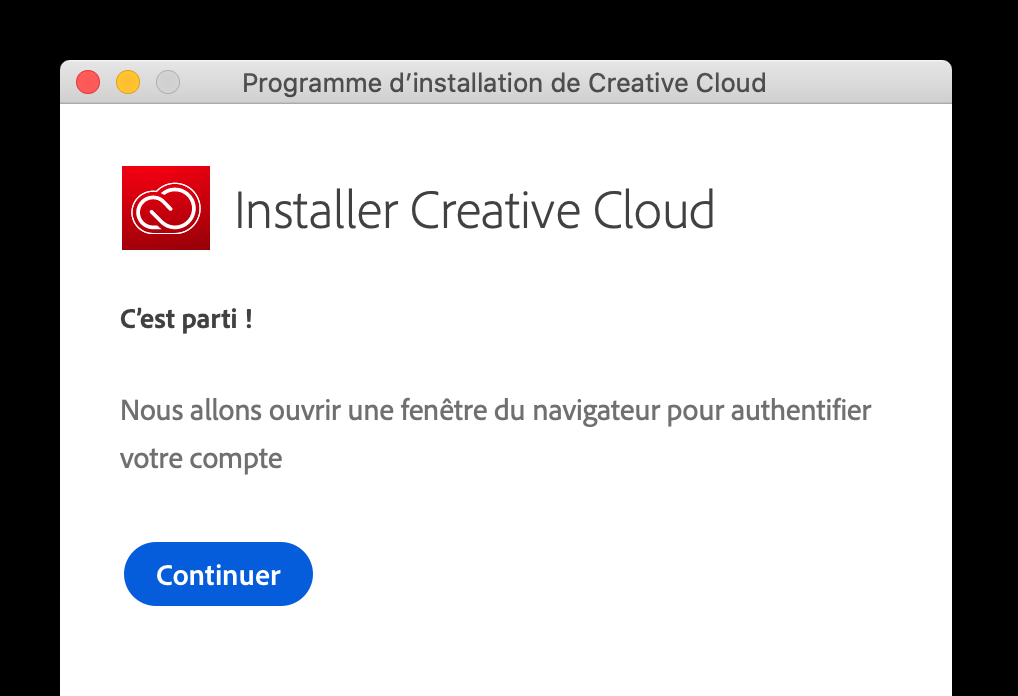Click the red Creative Cloud logo
The height and width of the screenshot is (696, 1018).
tap(165, 208)
